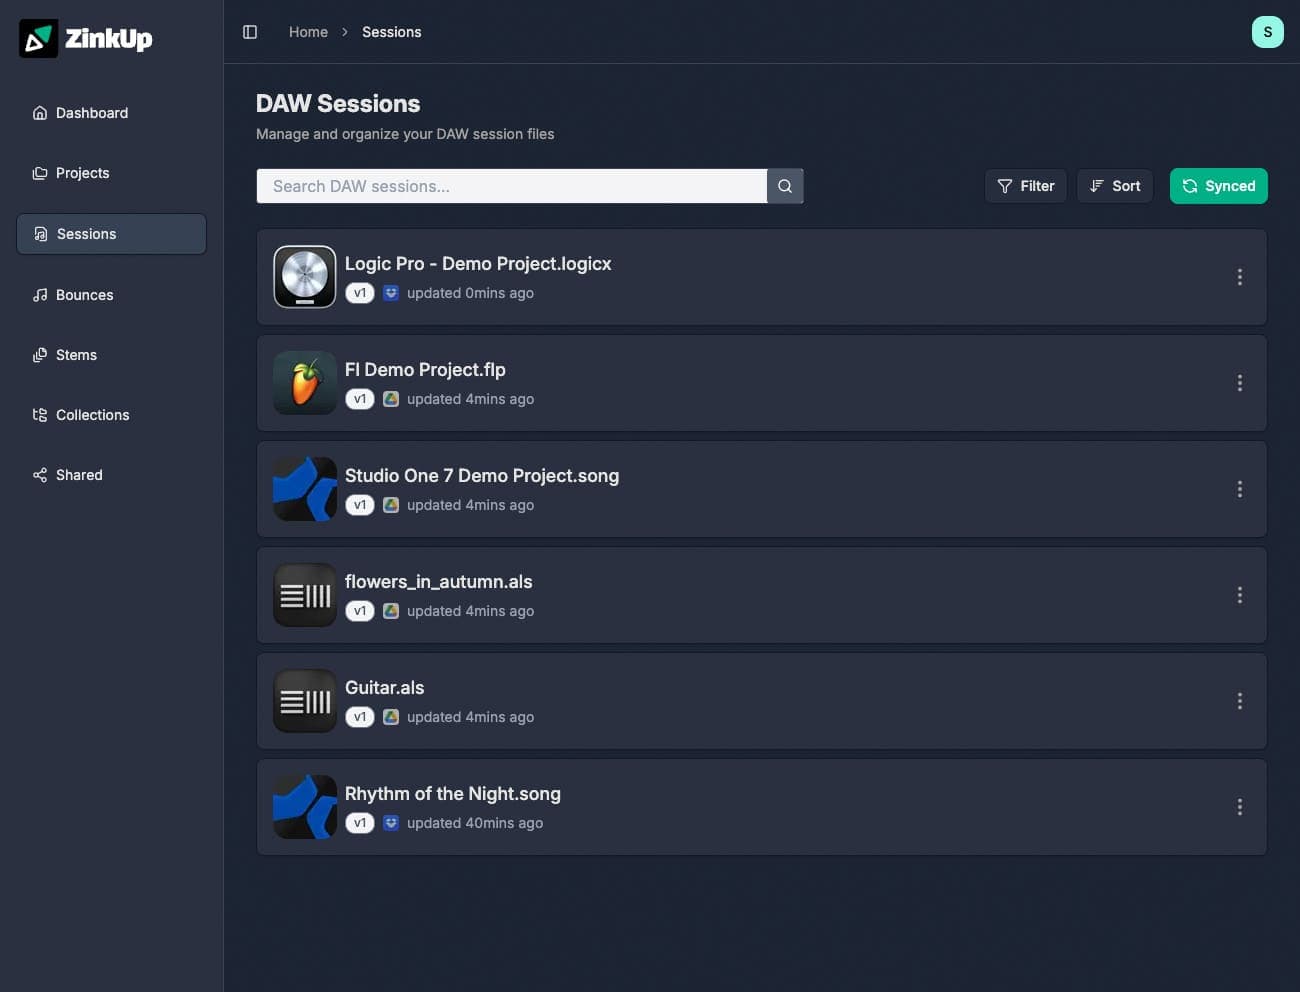The image size is (1300, 992).
Task: Click the ZinkUp logo in the top left
Action: click(85, 39)
